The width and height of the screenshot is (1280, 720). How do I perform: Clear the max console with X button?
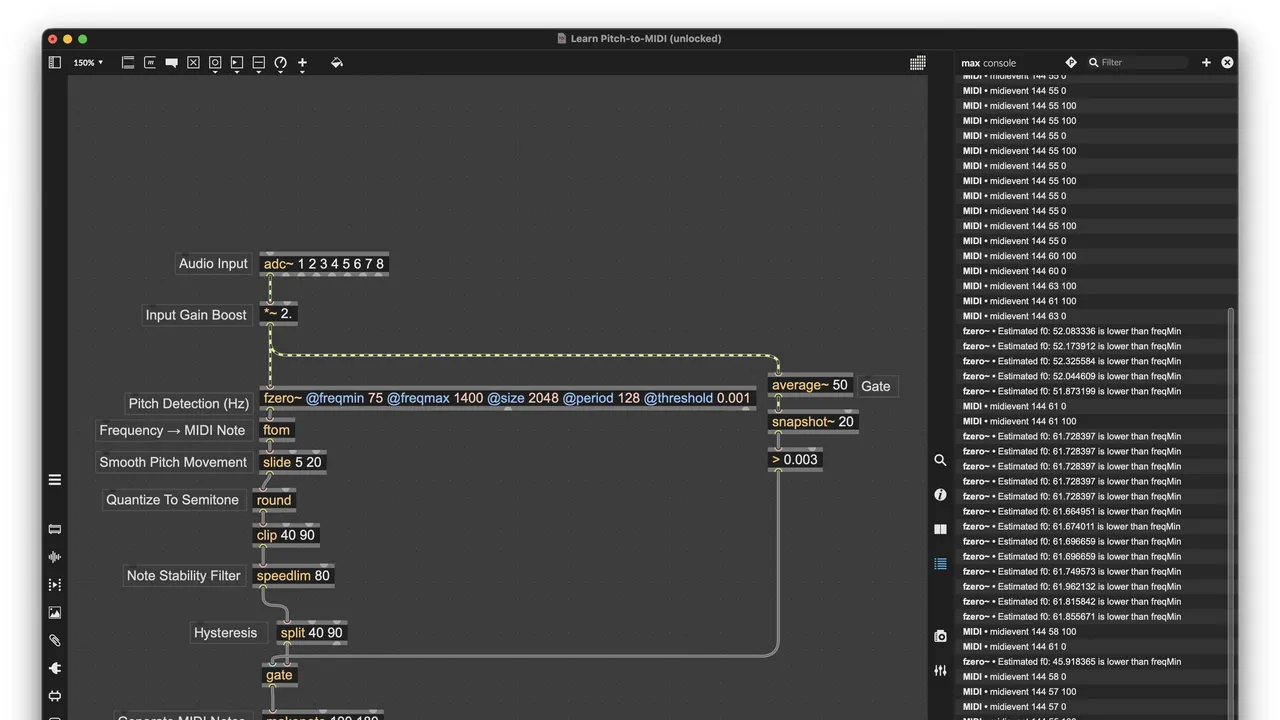pyautogui.click(x=1227, y=62)
